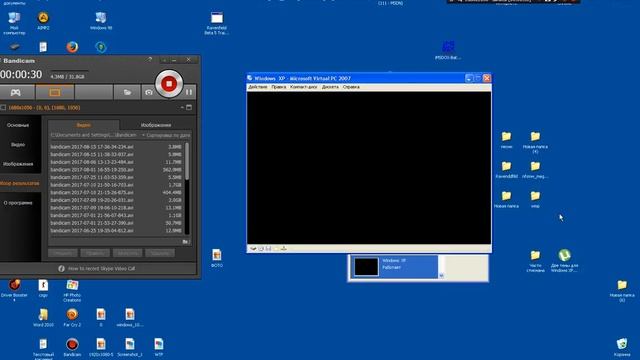This screenshot has width=640, height=360.
Task: Open Bandicam help question mark icon
Action: click(x=150, y=60)
